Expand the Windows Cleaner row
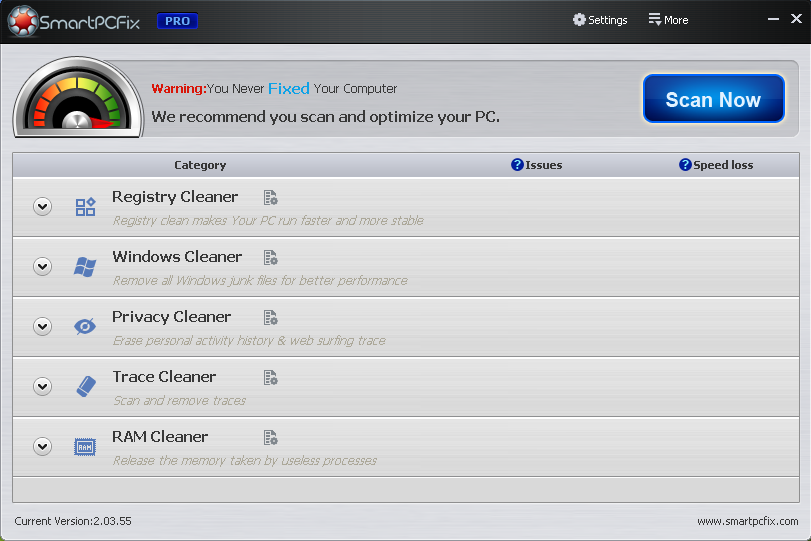 click(42, 266)
